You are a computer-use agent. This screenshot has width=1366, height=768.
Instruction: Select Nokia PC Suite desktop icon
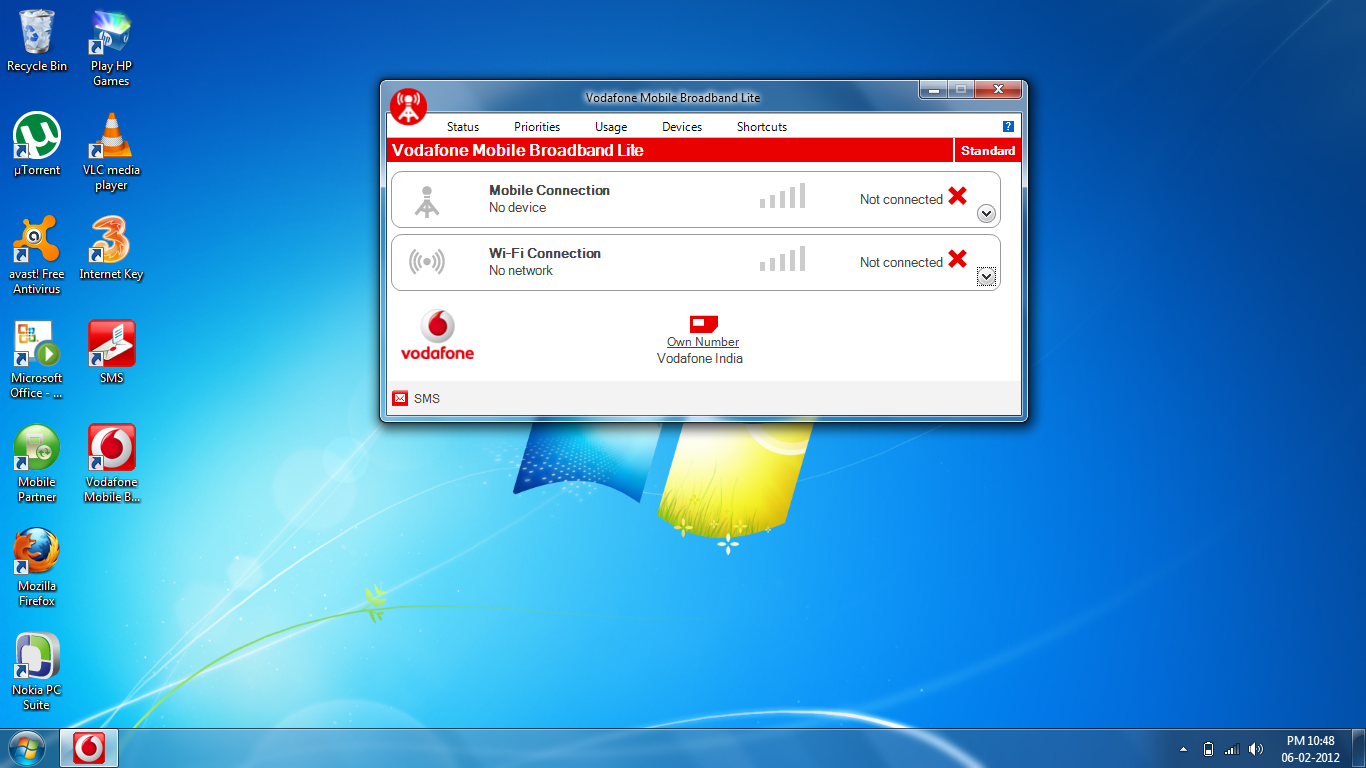[37, 672]
